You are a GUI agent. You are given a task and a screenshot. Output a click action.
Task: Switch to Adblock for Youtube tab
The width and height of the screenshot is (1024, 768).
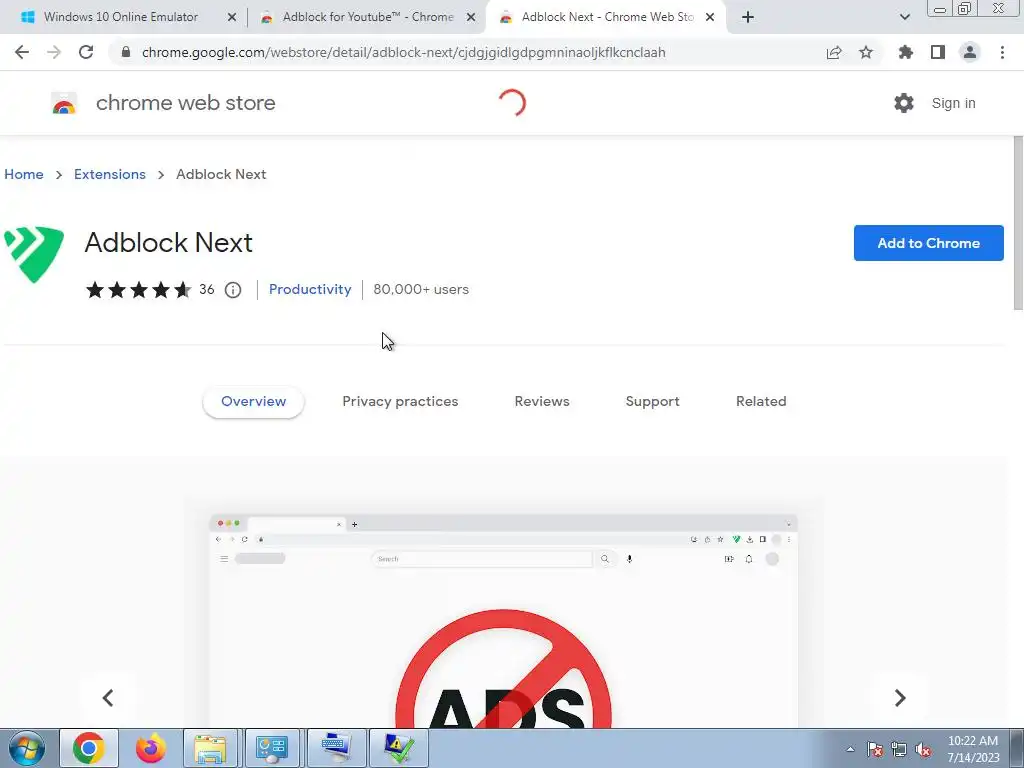coord(368,17)
